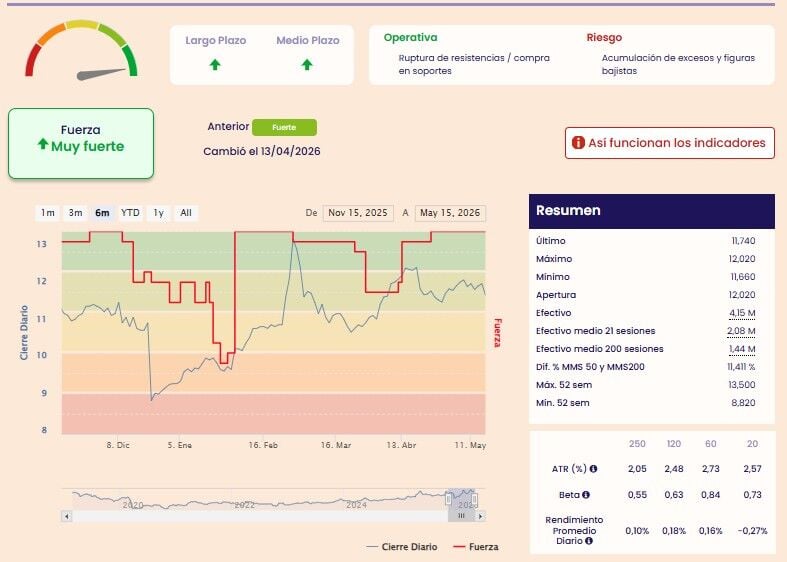Select the 3m range button

(x=75, y=213)
